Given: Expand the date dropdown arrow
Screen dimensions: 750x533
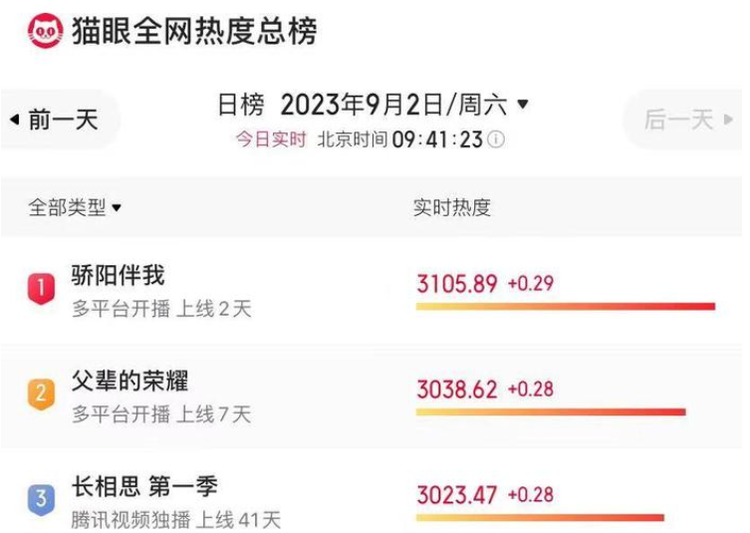Looking at the screenshot, I should (523, 104).
